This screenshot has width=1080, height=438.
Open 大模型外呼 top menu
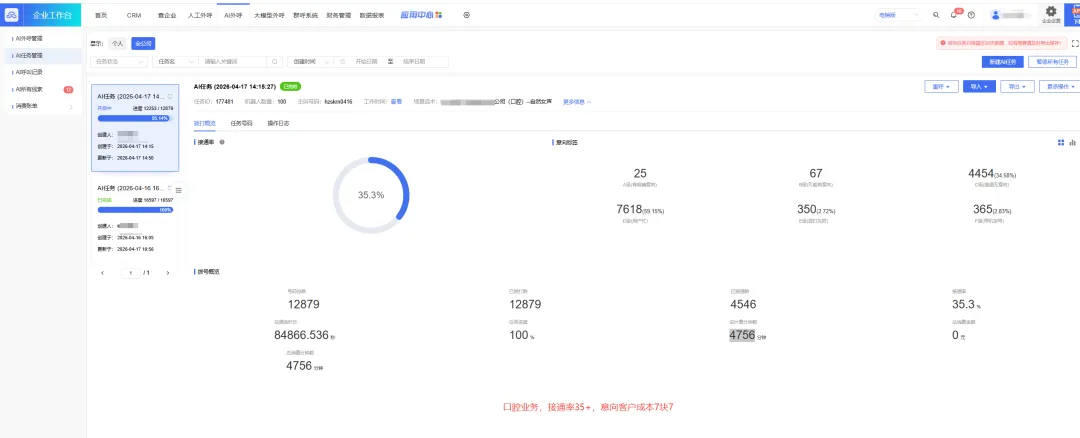[x=267, y=14]
